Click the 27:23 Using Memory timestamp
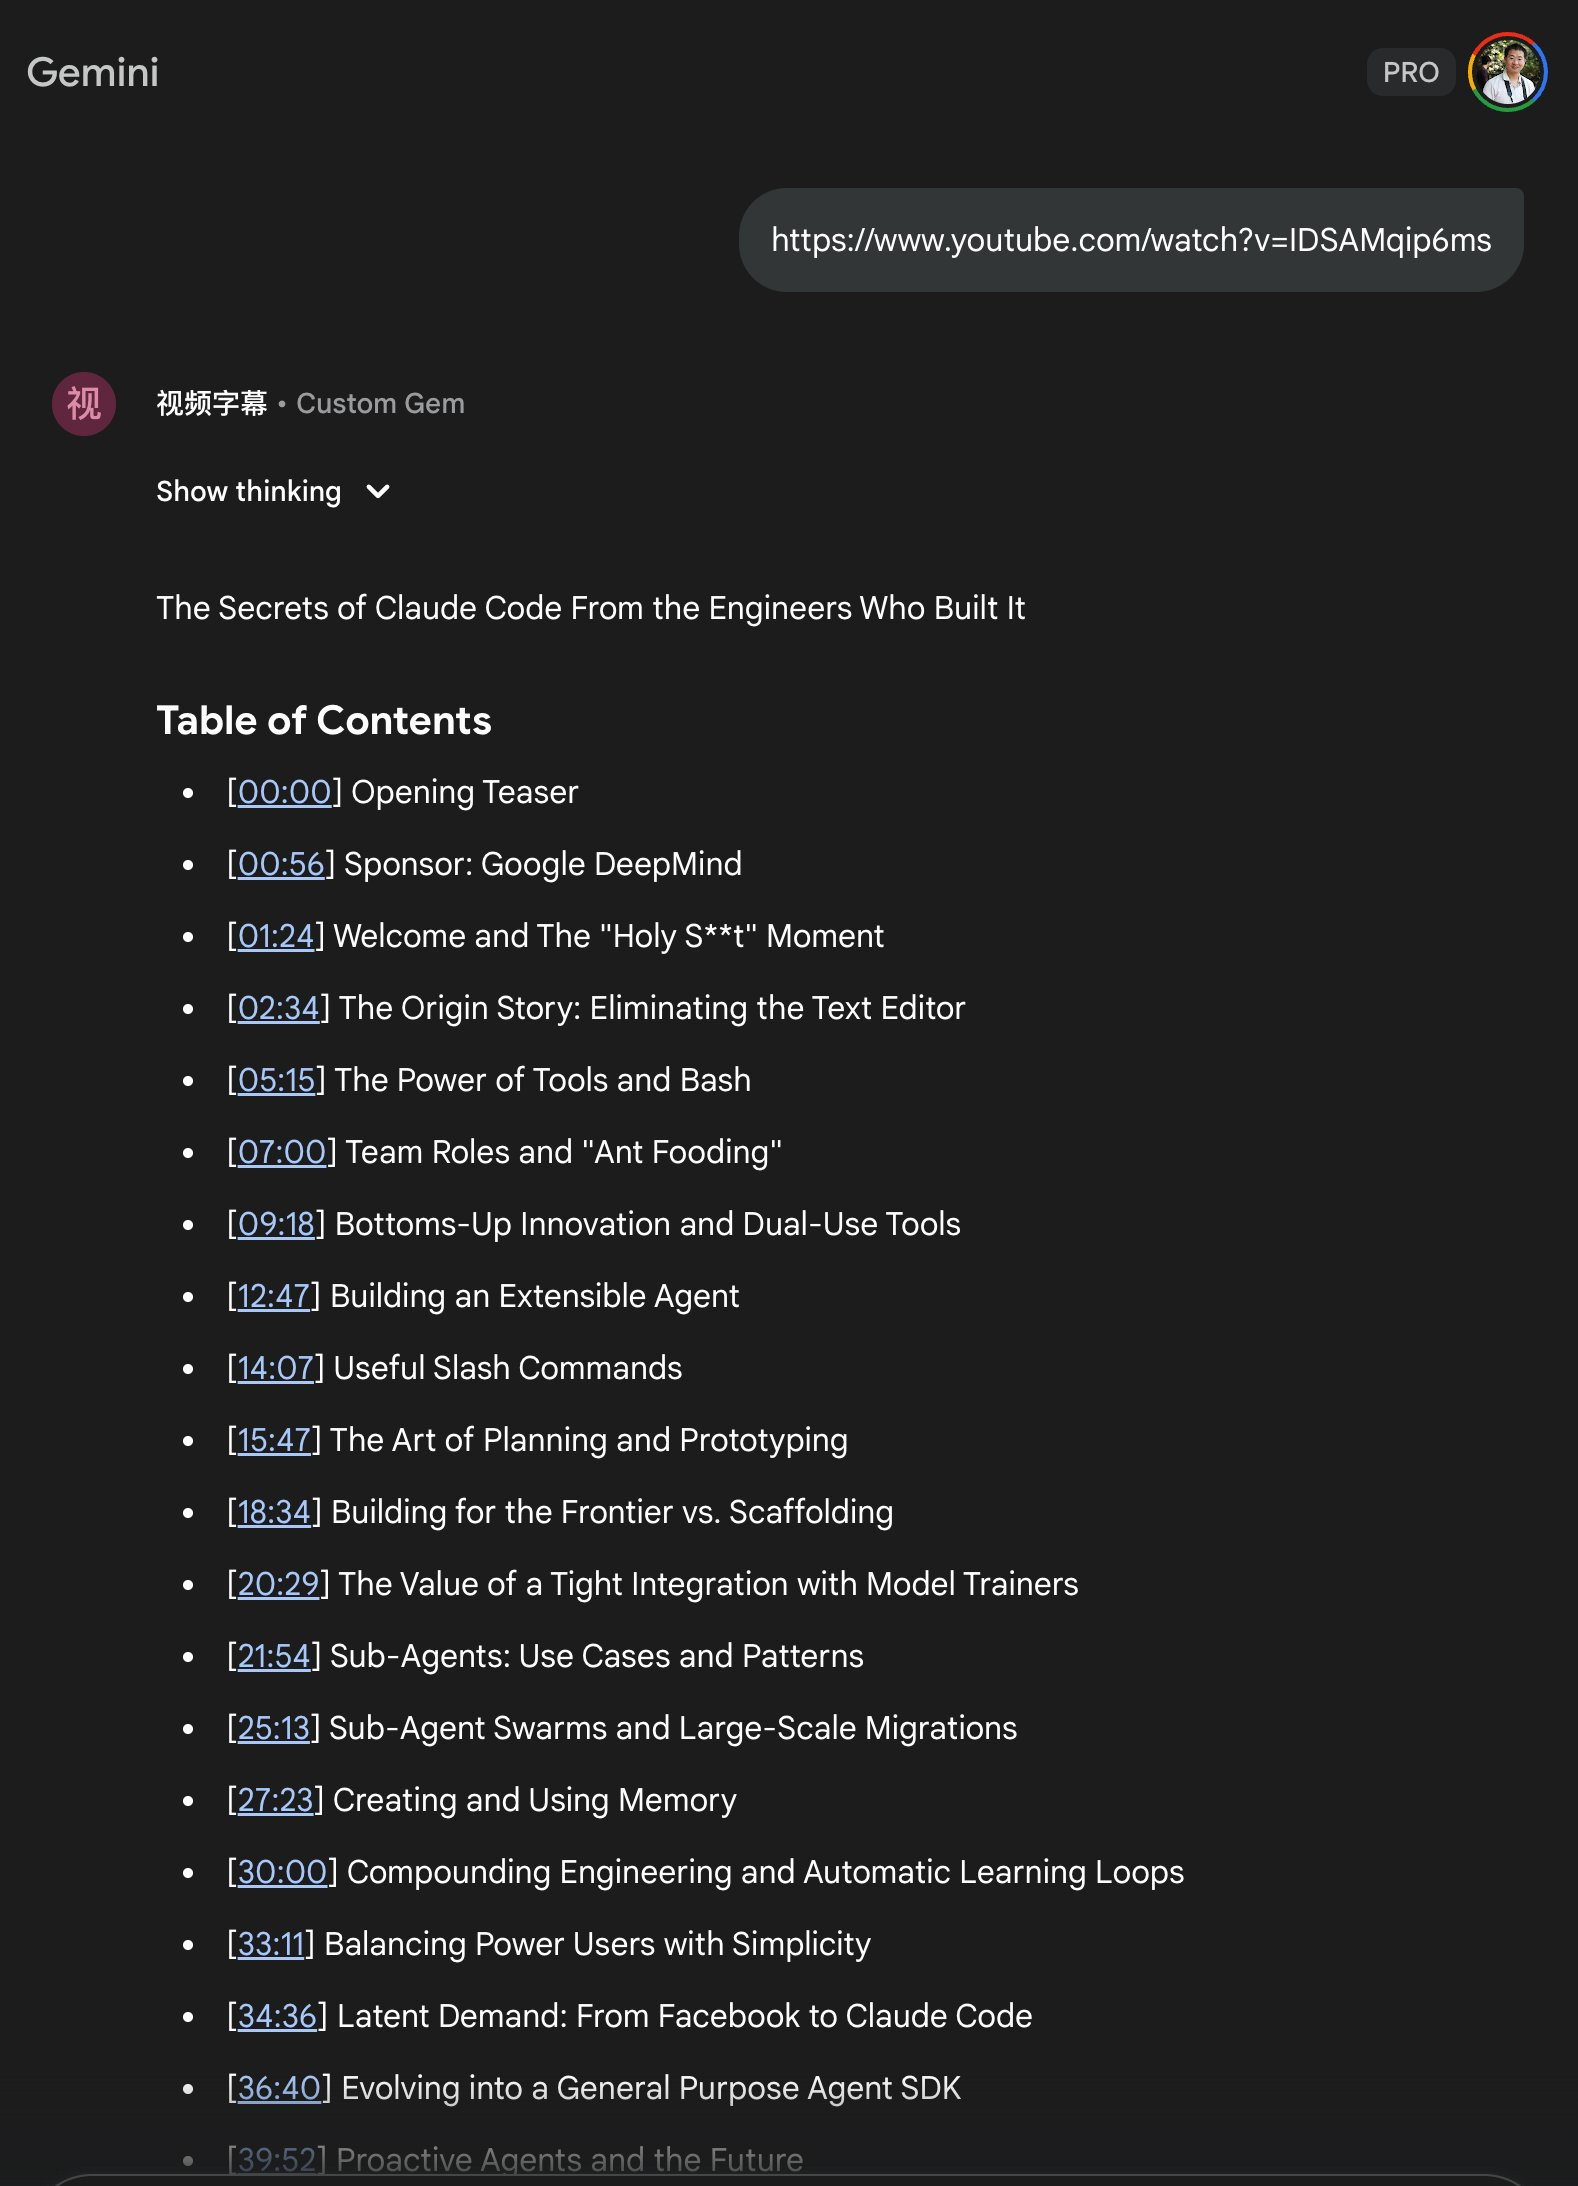The image size is (1578, 2186). (275, 1800)
